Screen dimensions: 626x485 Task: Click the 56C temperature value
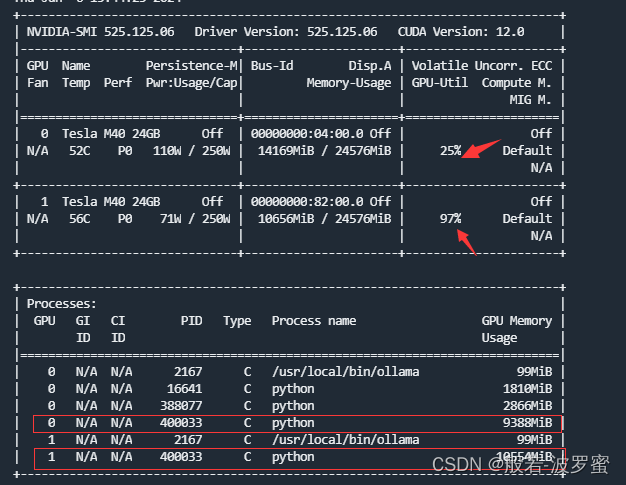tap(79, 219)
